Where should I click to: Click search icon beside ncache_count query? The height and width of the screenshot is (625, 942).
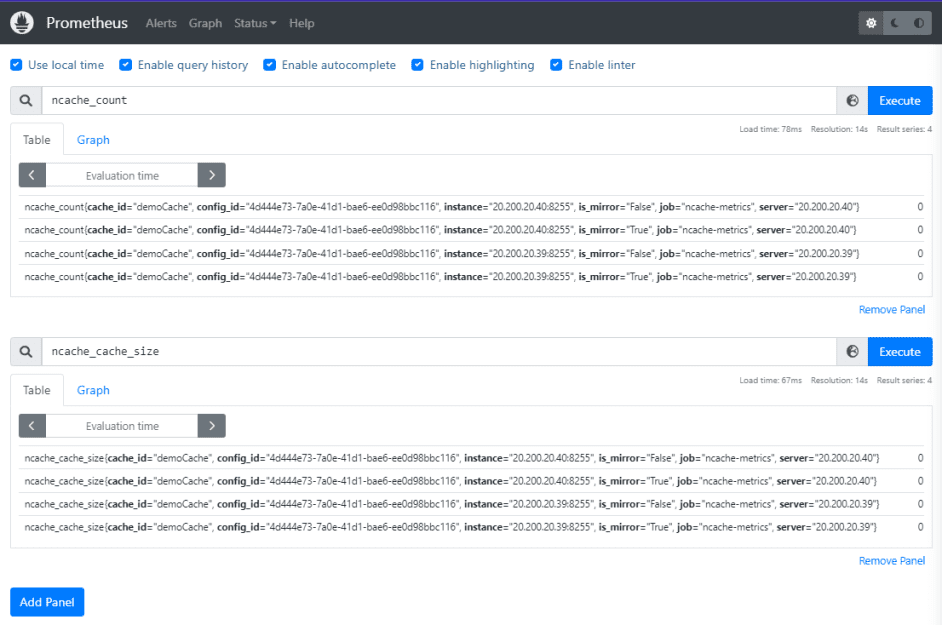coord(26,100)
